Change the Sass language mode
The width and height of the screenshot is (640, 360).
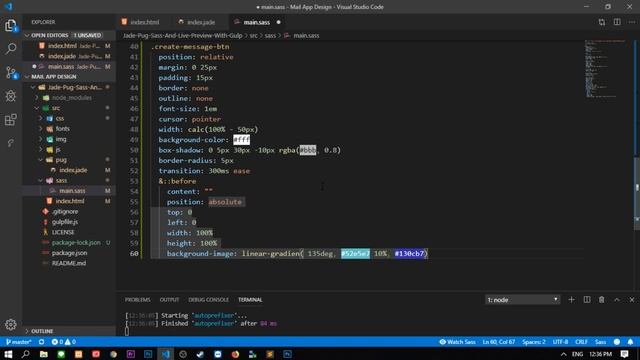click(x=600, y=342)
